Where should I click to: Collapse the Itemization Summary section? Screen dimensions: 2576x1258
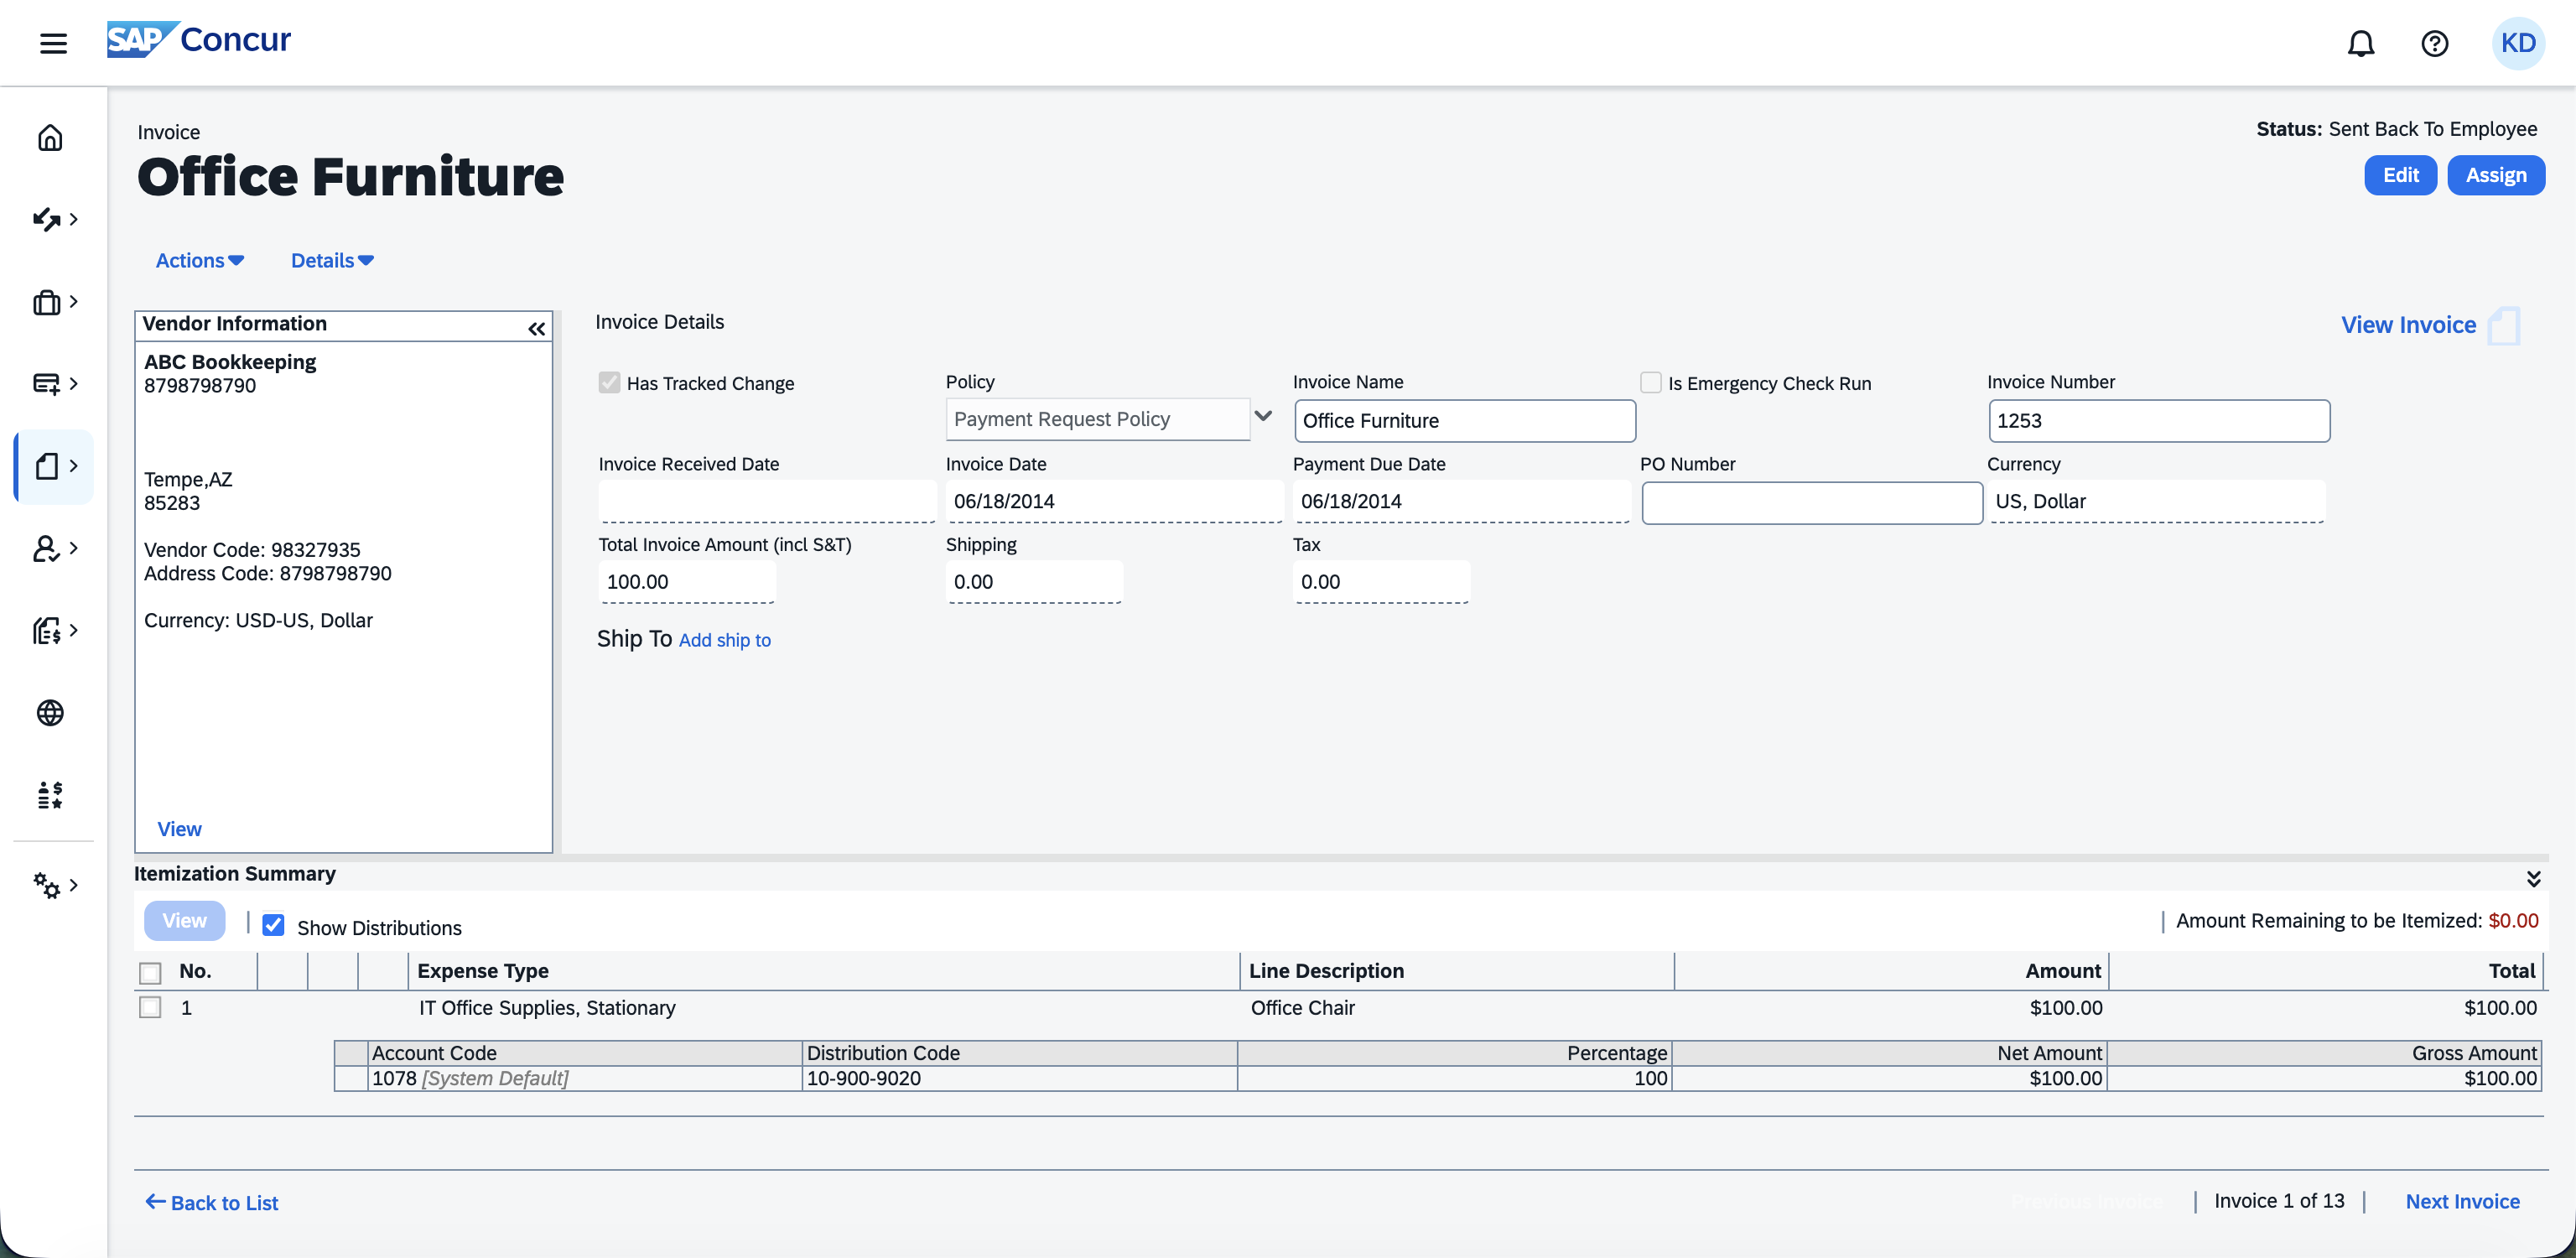pos(2533,878)
